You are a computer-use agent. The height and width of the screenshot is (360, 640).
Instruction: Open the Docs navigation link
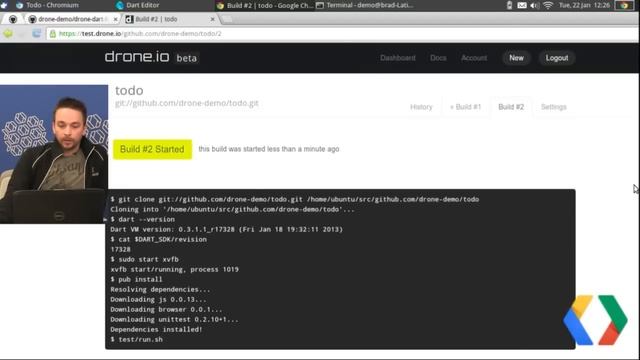pyautogui.click(x=438, y=58)
